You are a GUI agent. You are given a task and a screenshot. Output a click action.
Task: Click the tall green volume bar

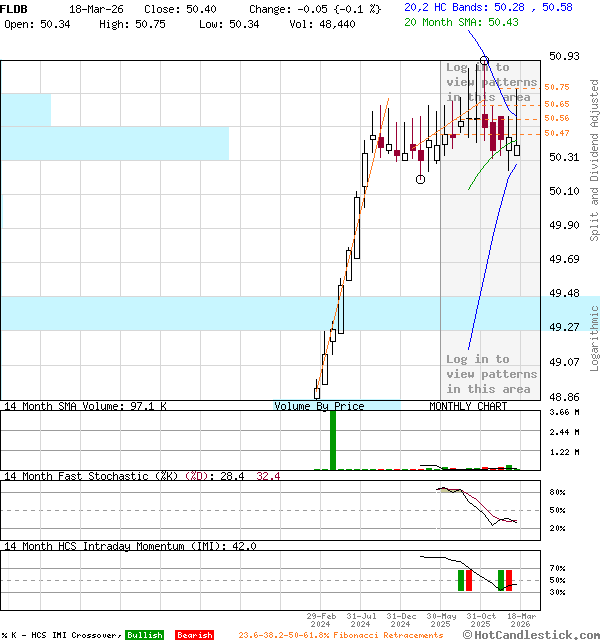[x=333, y=440]
